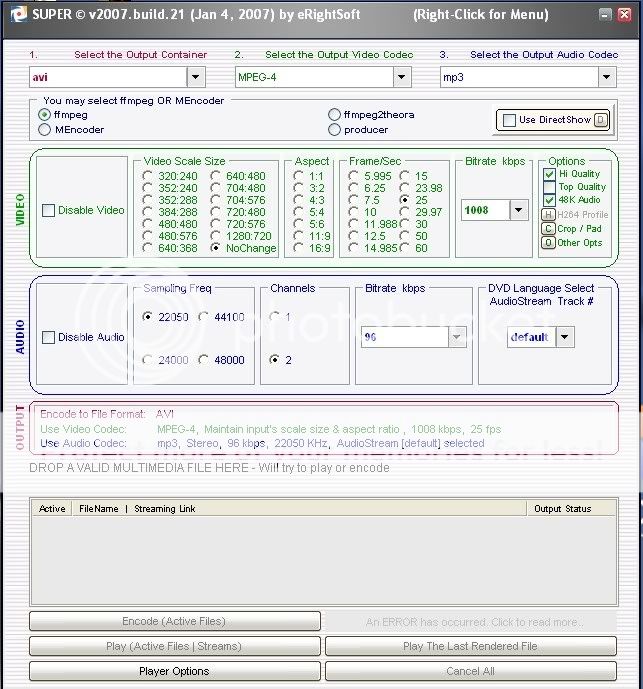
Task: Expand the MPEG-4 video codec dropdown
Action: point(401,77)
